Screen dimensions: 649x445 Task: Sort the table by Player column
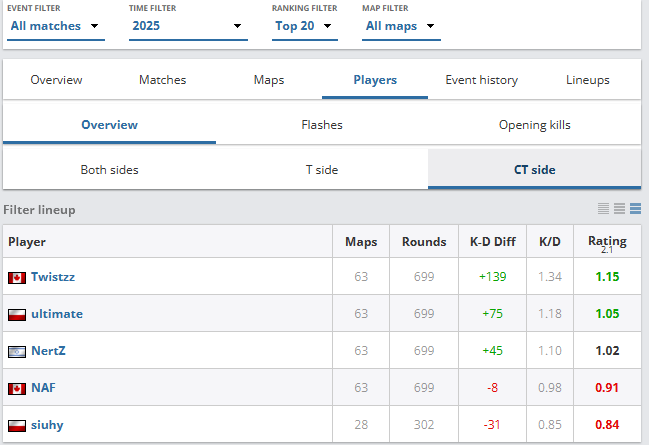point(168,242)
